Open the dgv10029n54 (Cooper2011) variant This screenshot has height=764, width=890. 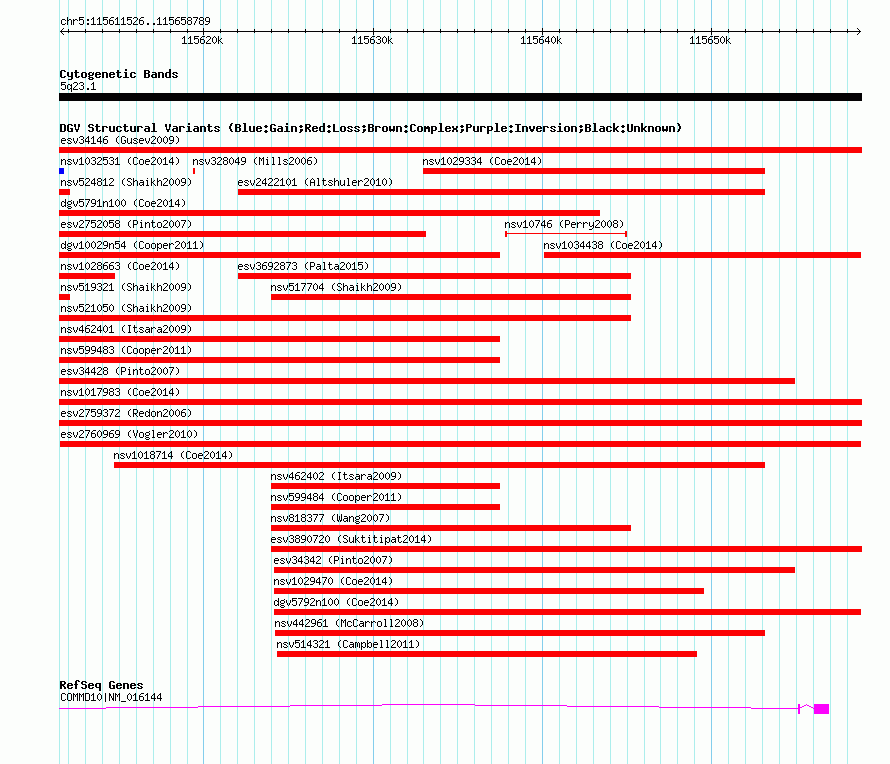132,245
